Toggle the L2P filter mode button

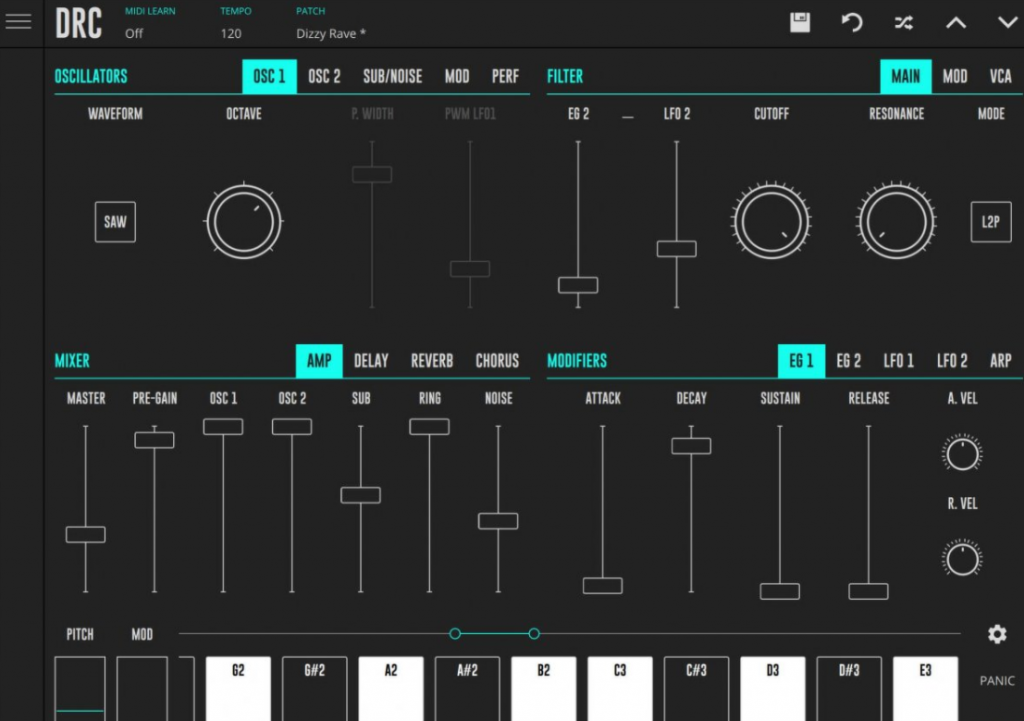pos(990,222)
